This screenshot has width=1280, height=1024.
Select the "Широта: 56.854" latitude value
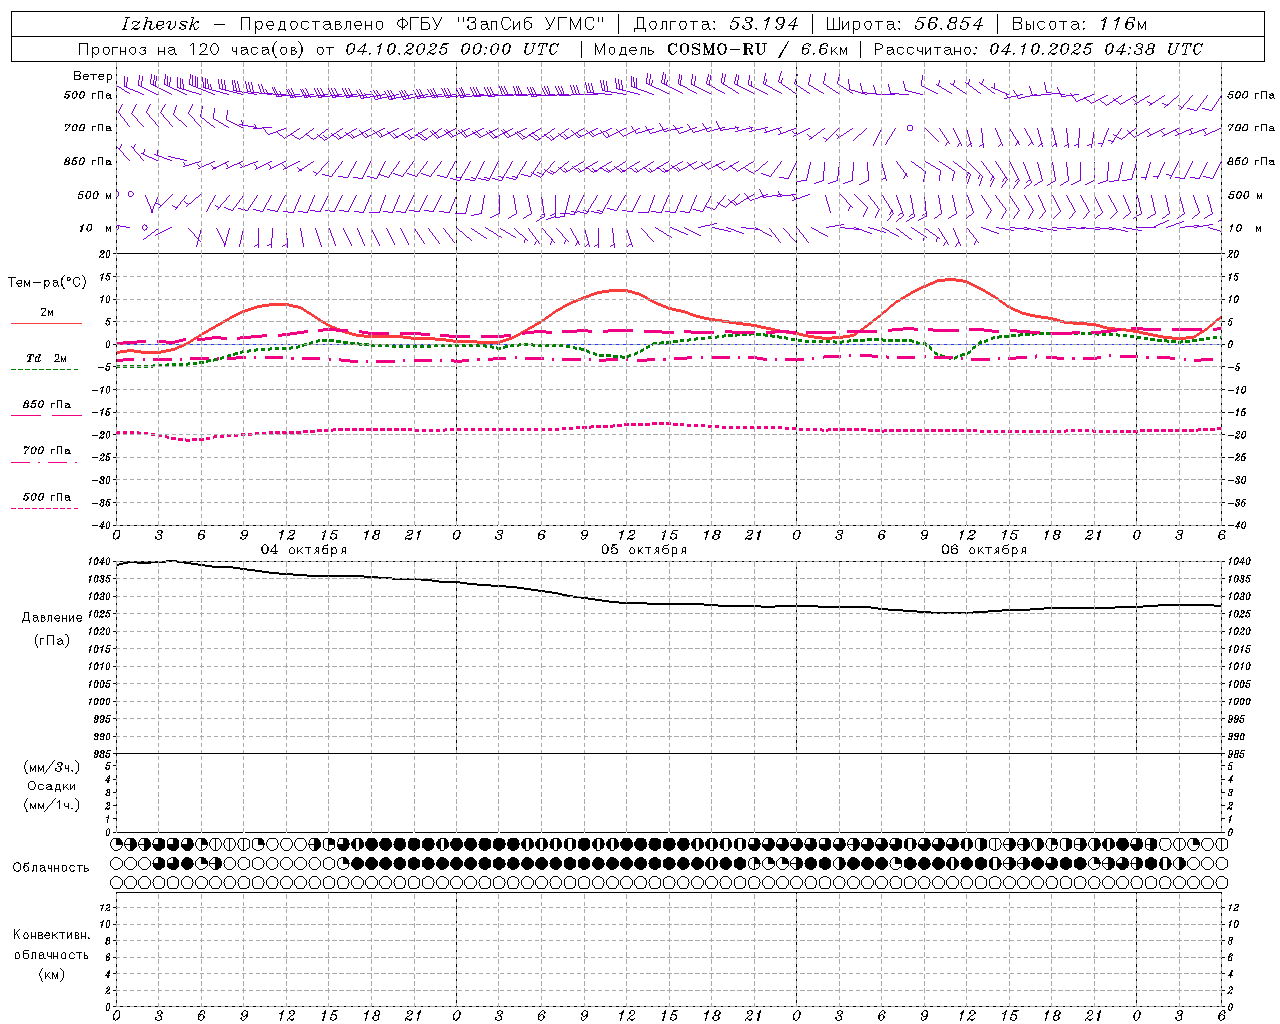tap(905, 24)
